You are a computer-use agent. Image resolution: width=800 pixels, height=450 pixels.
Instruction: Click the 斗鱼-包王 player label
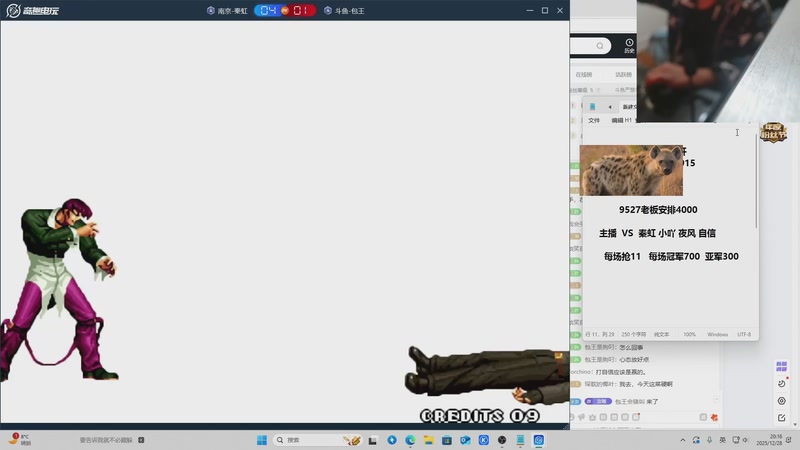[344, 11]
